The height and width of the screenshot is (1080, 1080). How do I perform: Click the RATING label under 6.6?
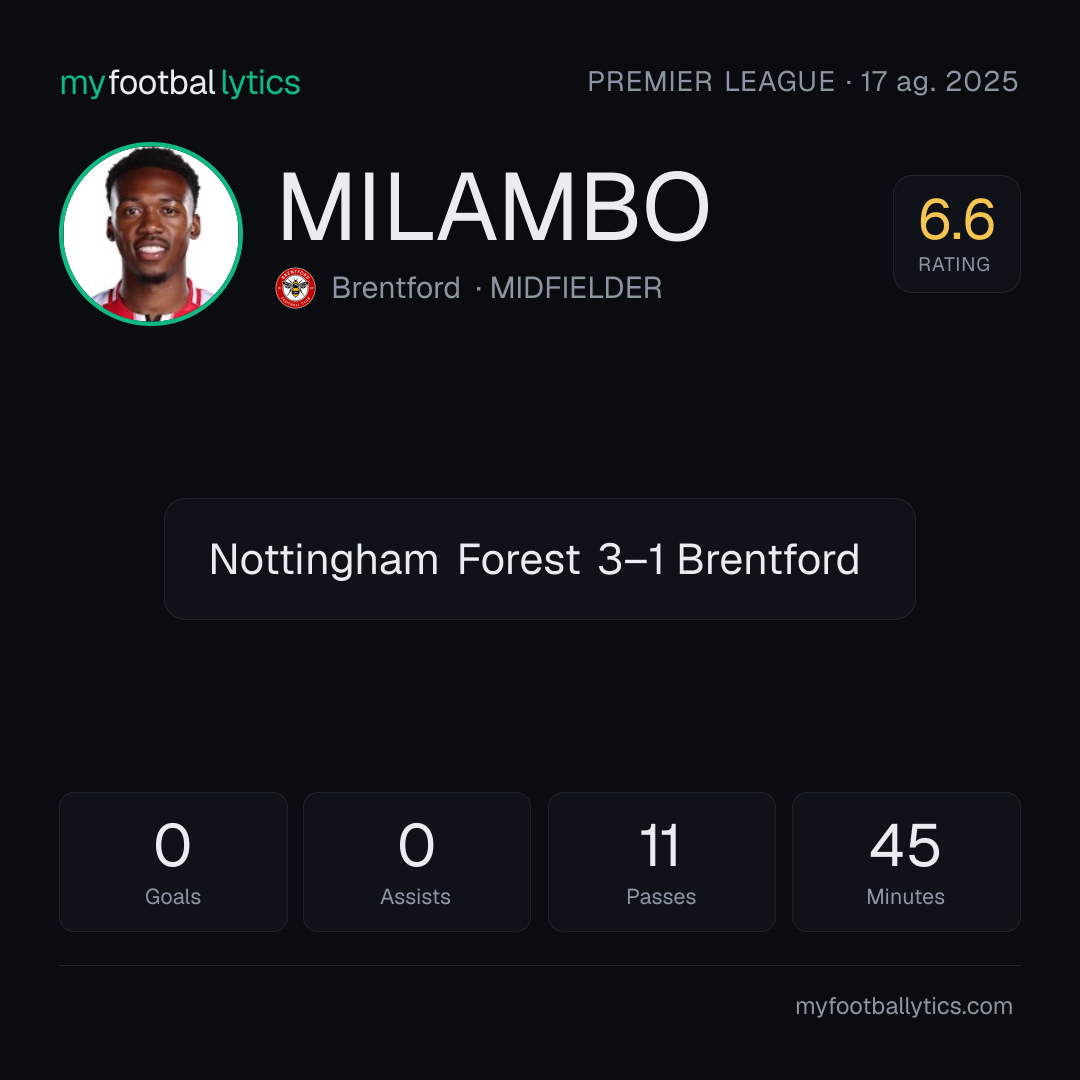click(x=954, y=264)
